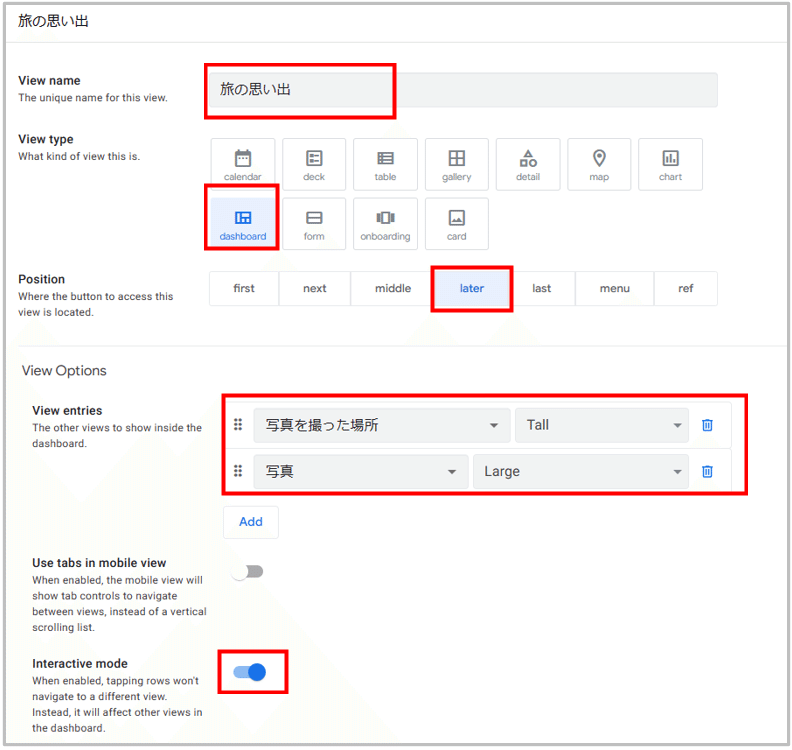792x750 pixels.
Task: Grab the drag handle of 写真を撮った場所 entry
Action: (x=238, y=425)
